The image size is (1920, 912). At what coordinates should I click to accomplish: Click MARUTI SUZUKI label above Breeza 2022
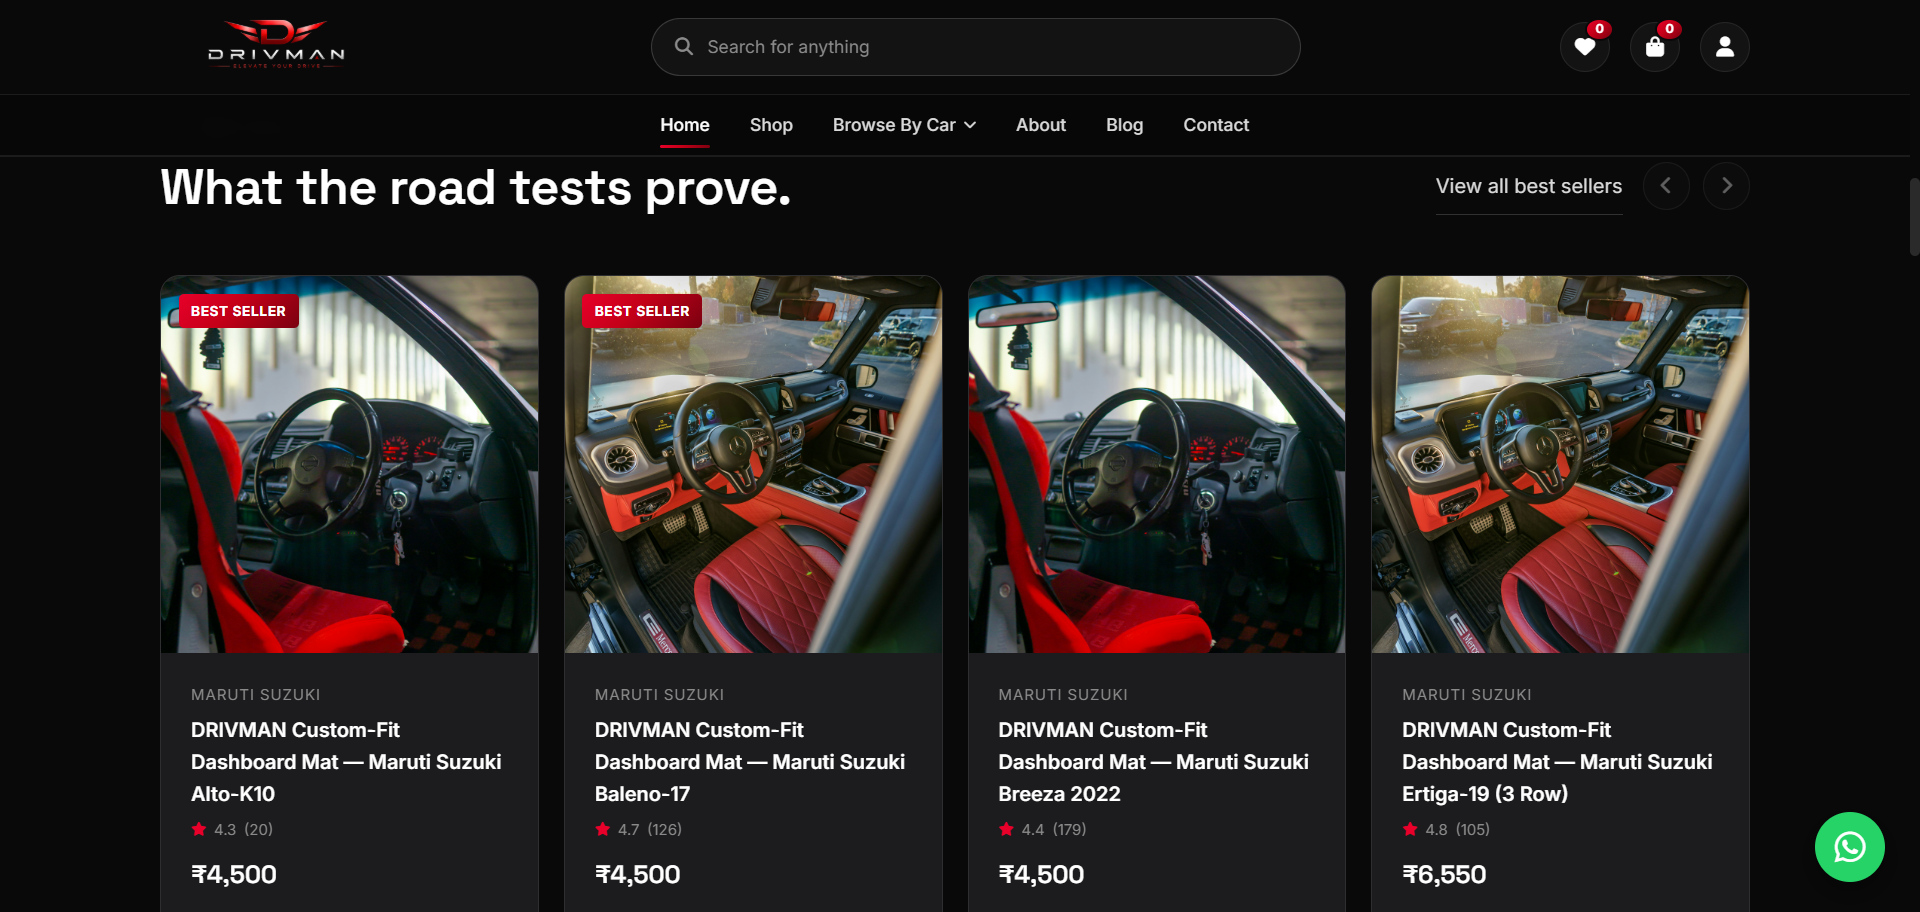[1063, 695]
